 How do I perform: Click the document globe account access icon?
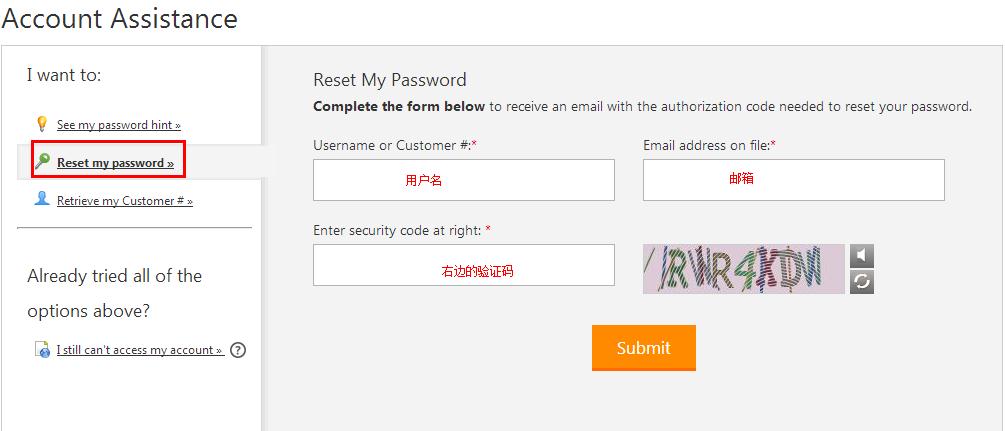43,350
